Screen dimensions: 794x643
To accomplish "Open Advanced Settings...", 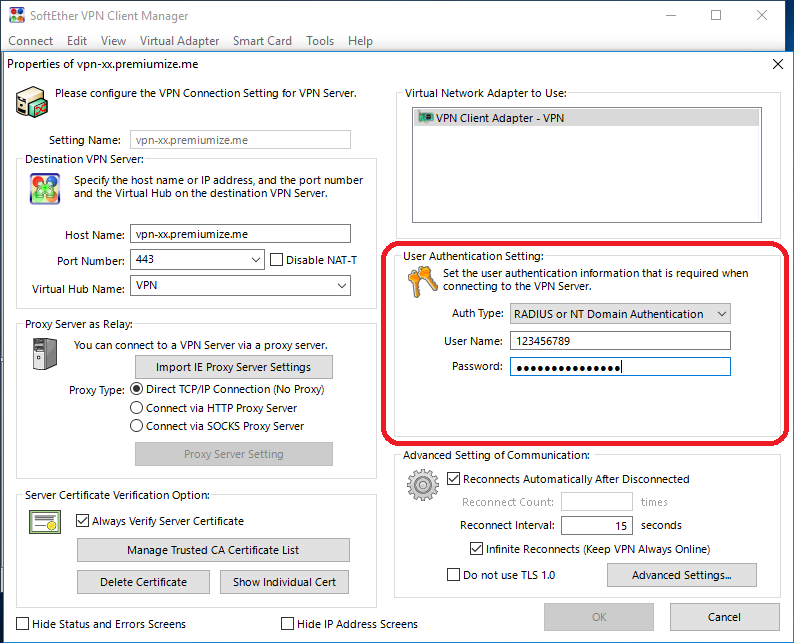I will pyautogui.click(x=682, y=575).
